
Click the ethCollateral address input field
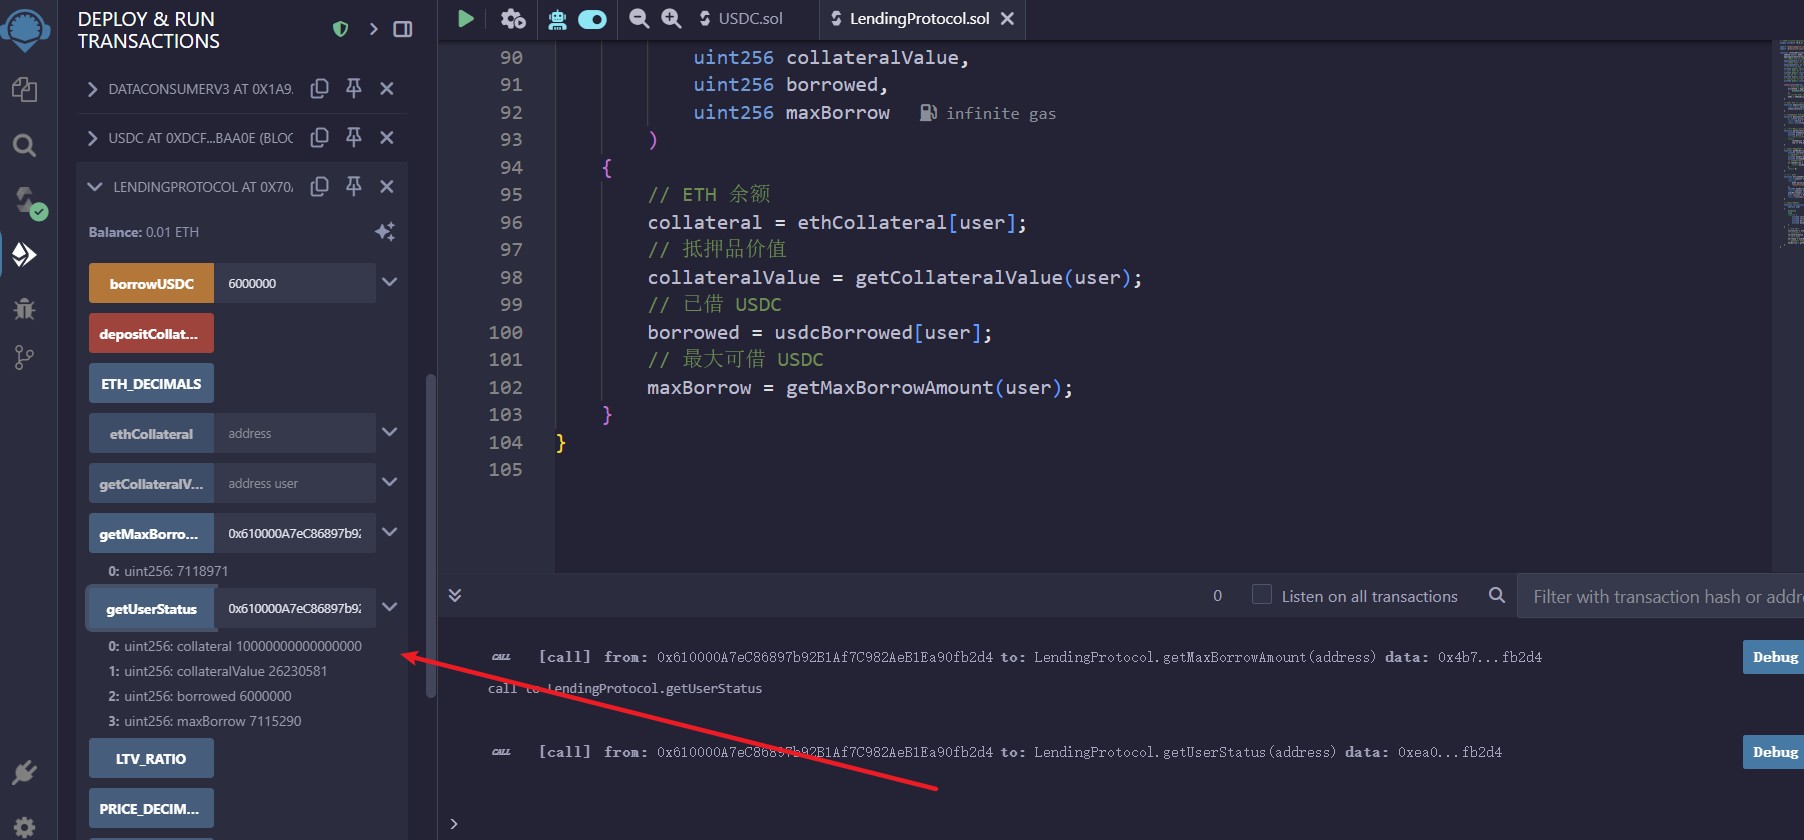(295, 433)
